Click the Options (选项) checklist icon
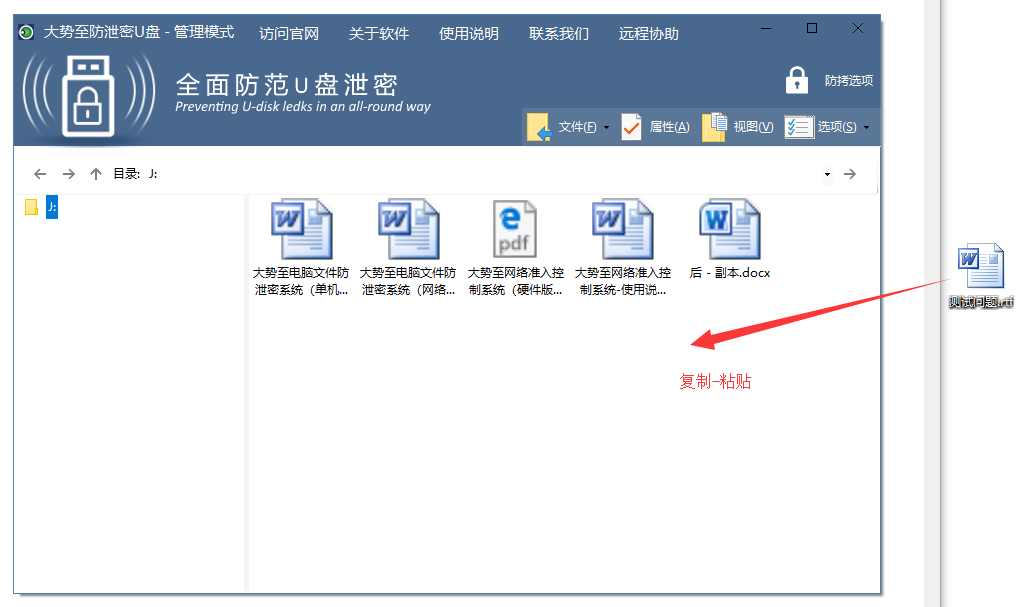This screenshot has width=1032, height=607. [x=799, y=127]
